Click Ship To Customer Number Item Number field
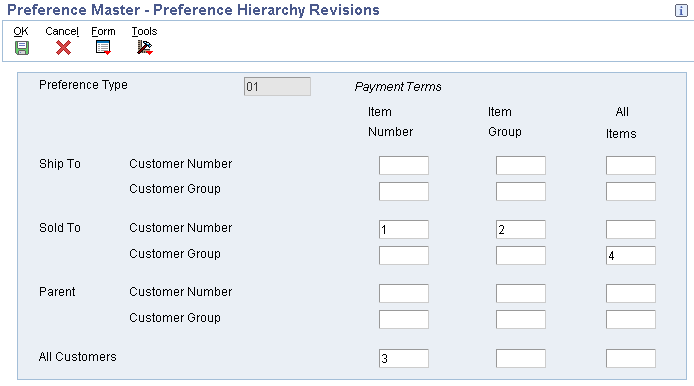Viewport: 694px width, 386px height. (x=404, y=165)
